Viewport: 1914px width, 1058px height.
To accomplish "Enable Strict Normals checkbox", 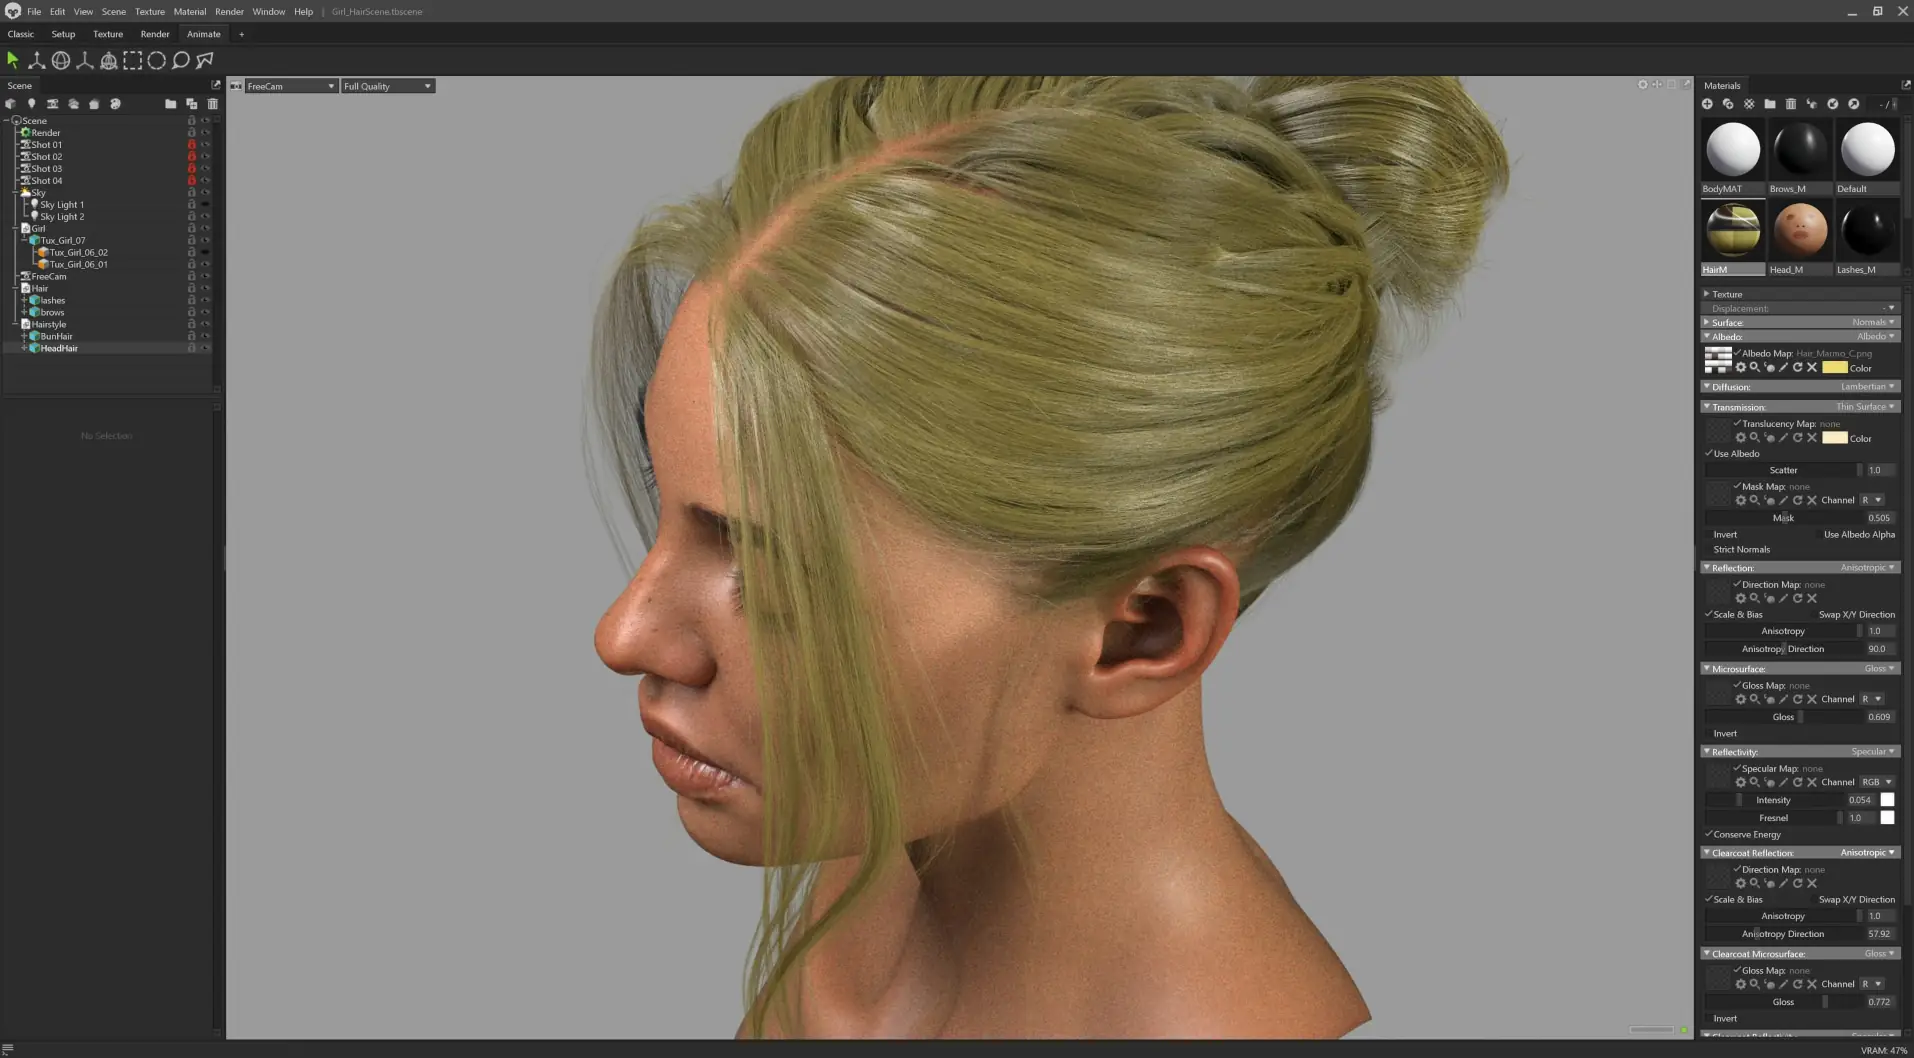I will [x=1709, y=550].
